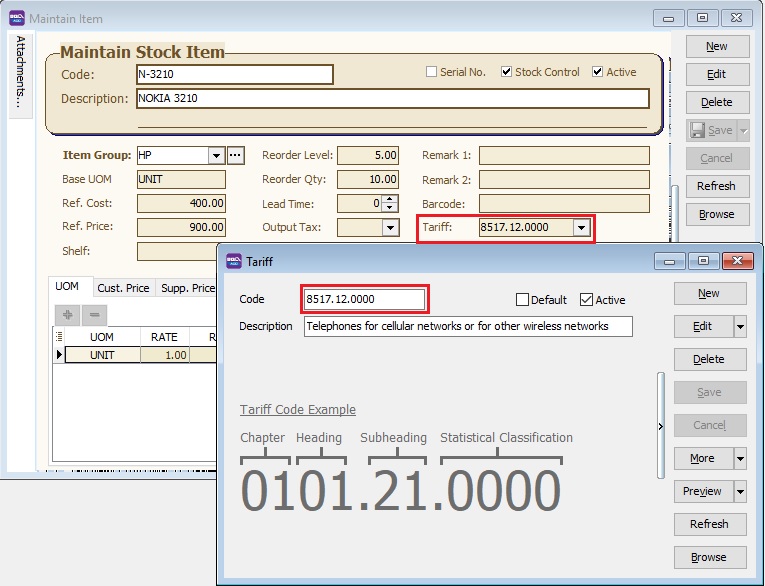Viewport: 765px width, 586px height.
Task: Check the Default checkbox in Tariff window
Action: [523, 299]
